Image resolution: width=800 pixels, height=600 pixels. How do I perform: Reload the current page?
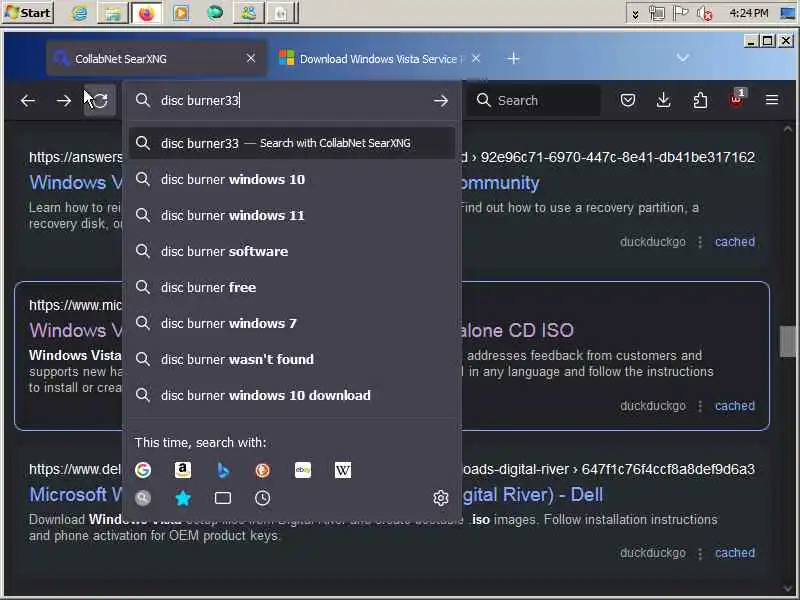pyautogui.click(x=101, y=101)
